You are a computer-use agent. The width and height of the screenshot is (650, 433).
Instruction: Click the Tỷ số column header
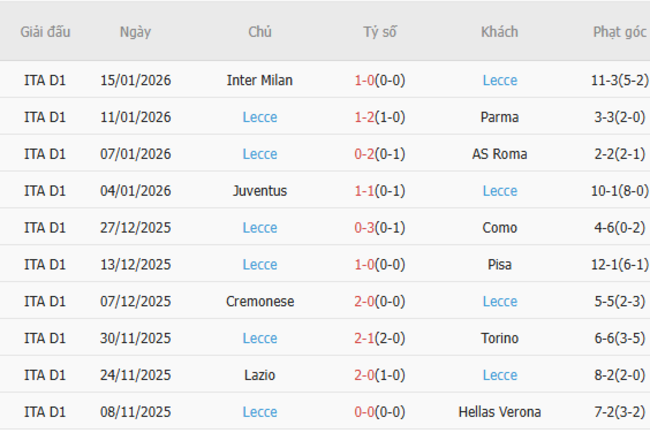click(380, 32)
